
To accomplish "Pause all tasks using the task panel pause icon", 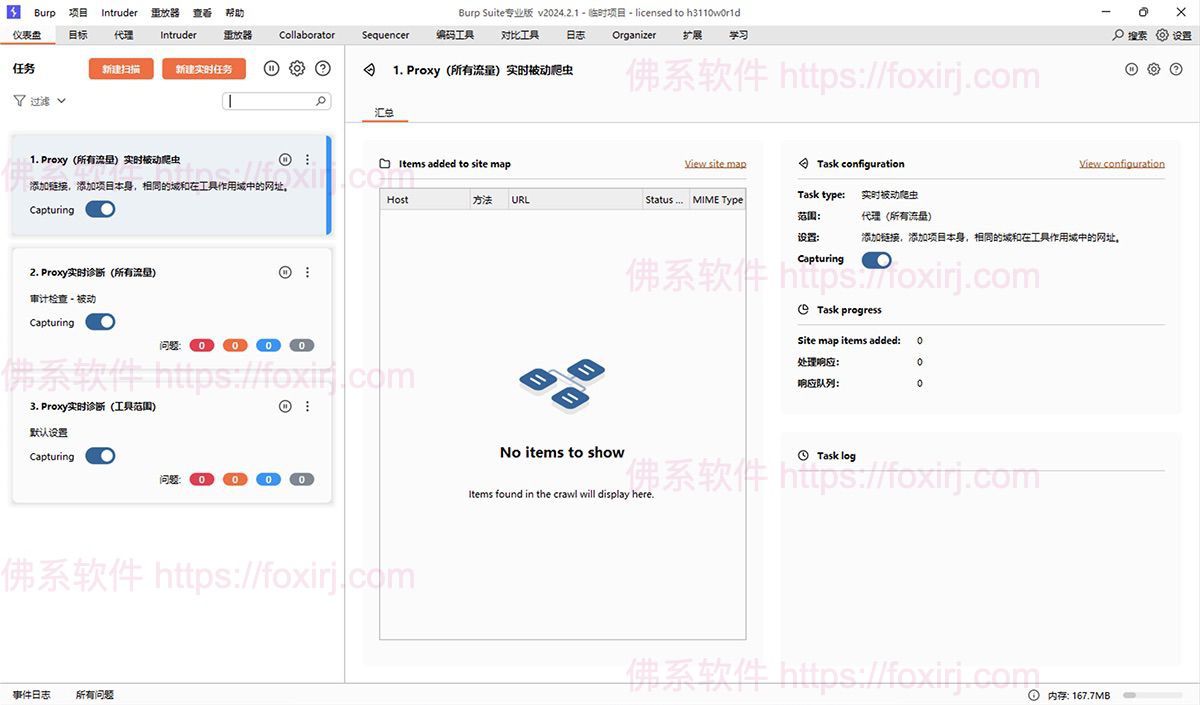I will click(271, 69).
